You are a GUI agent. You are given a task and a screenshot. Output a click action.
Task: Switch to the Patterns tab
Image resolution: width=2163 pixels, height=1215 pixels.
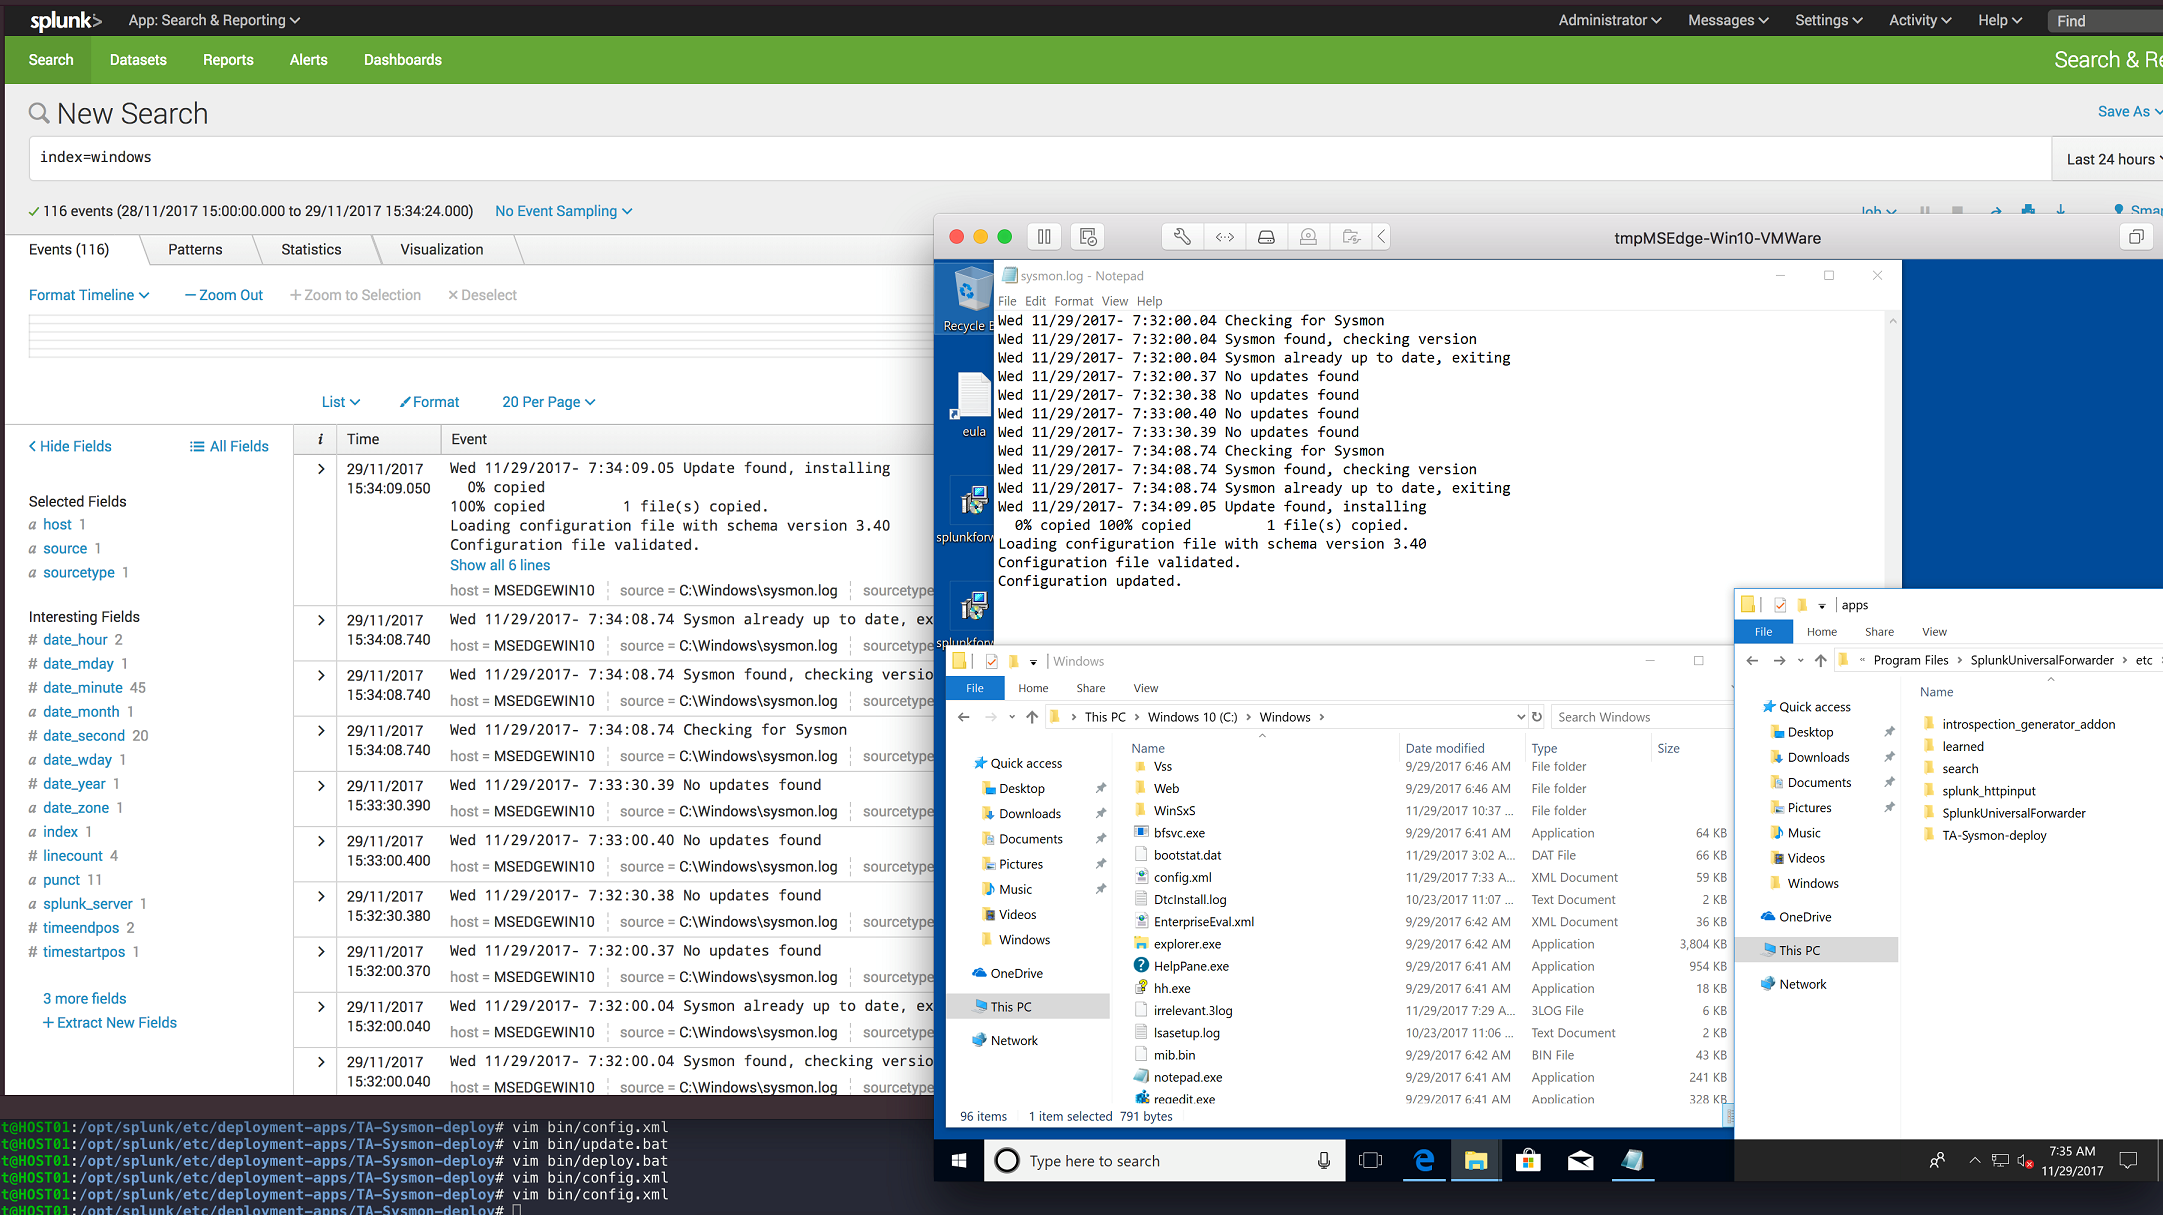(x=195, y=250)
